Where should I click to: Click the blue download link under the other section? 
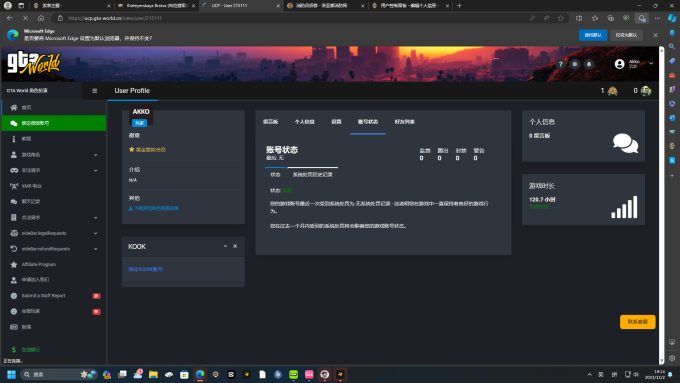tap(154, 208)
